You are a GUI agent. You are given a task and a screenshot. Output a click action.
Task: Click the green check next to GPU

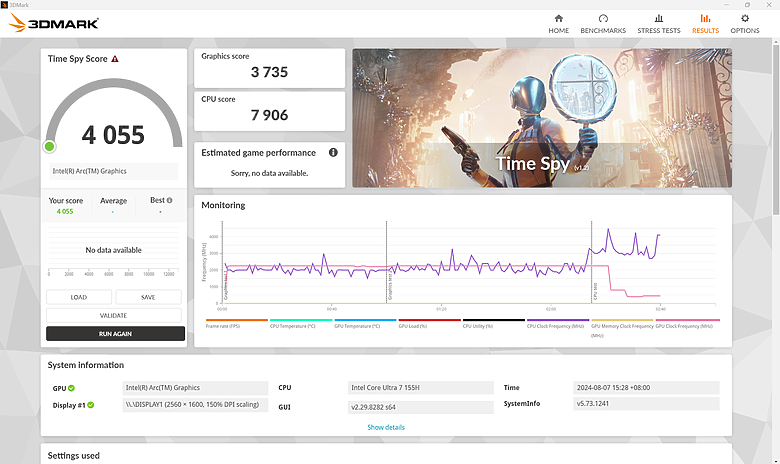[x=71, y=388]
